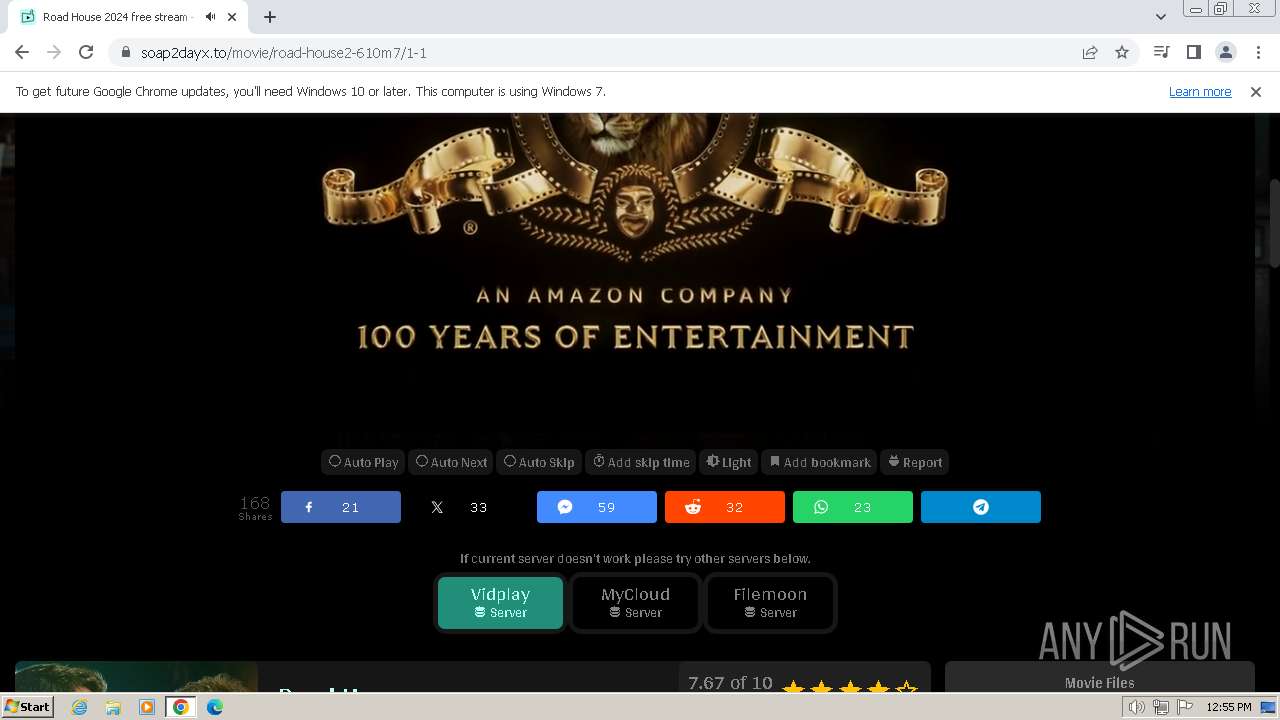Open a new tab with the plus button
Image resolution: width=1280 pixels, height=720 pixels.
tap(270, 17)
